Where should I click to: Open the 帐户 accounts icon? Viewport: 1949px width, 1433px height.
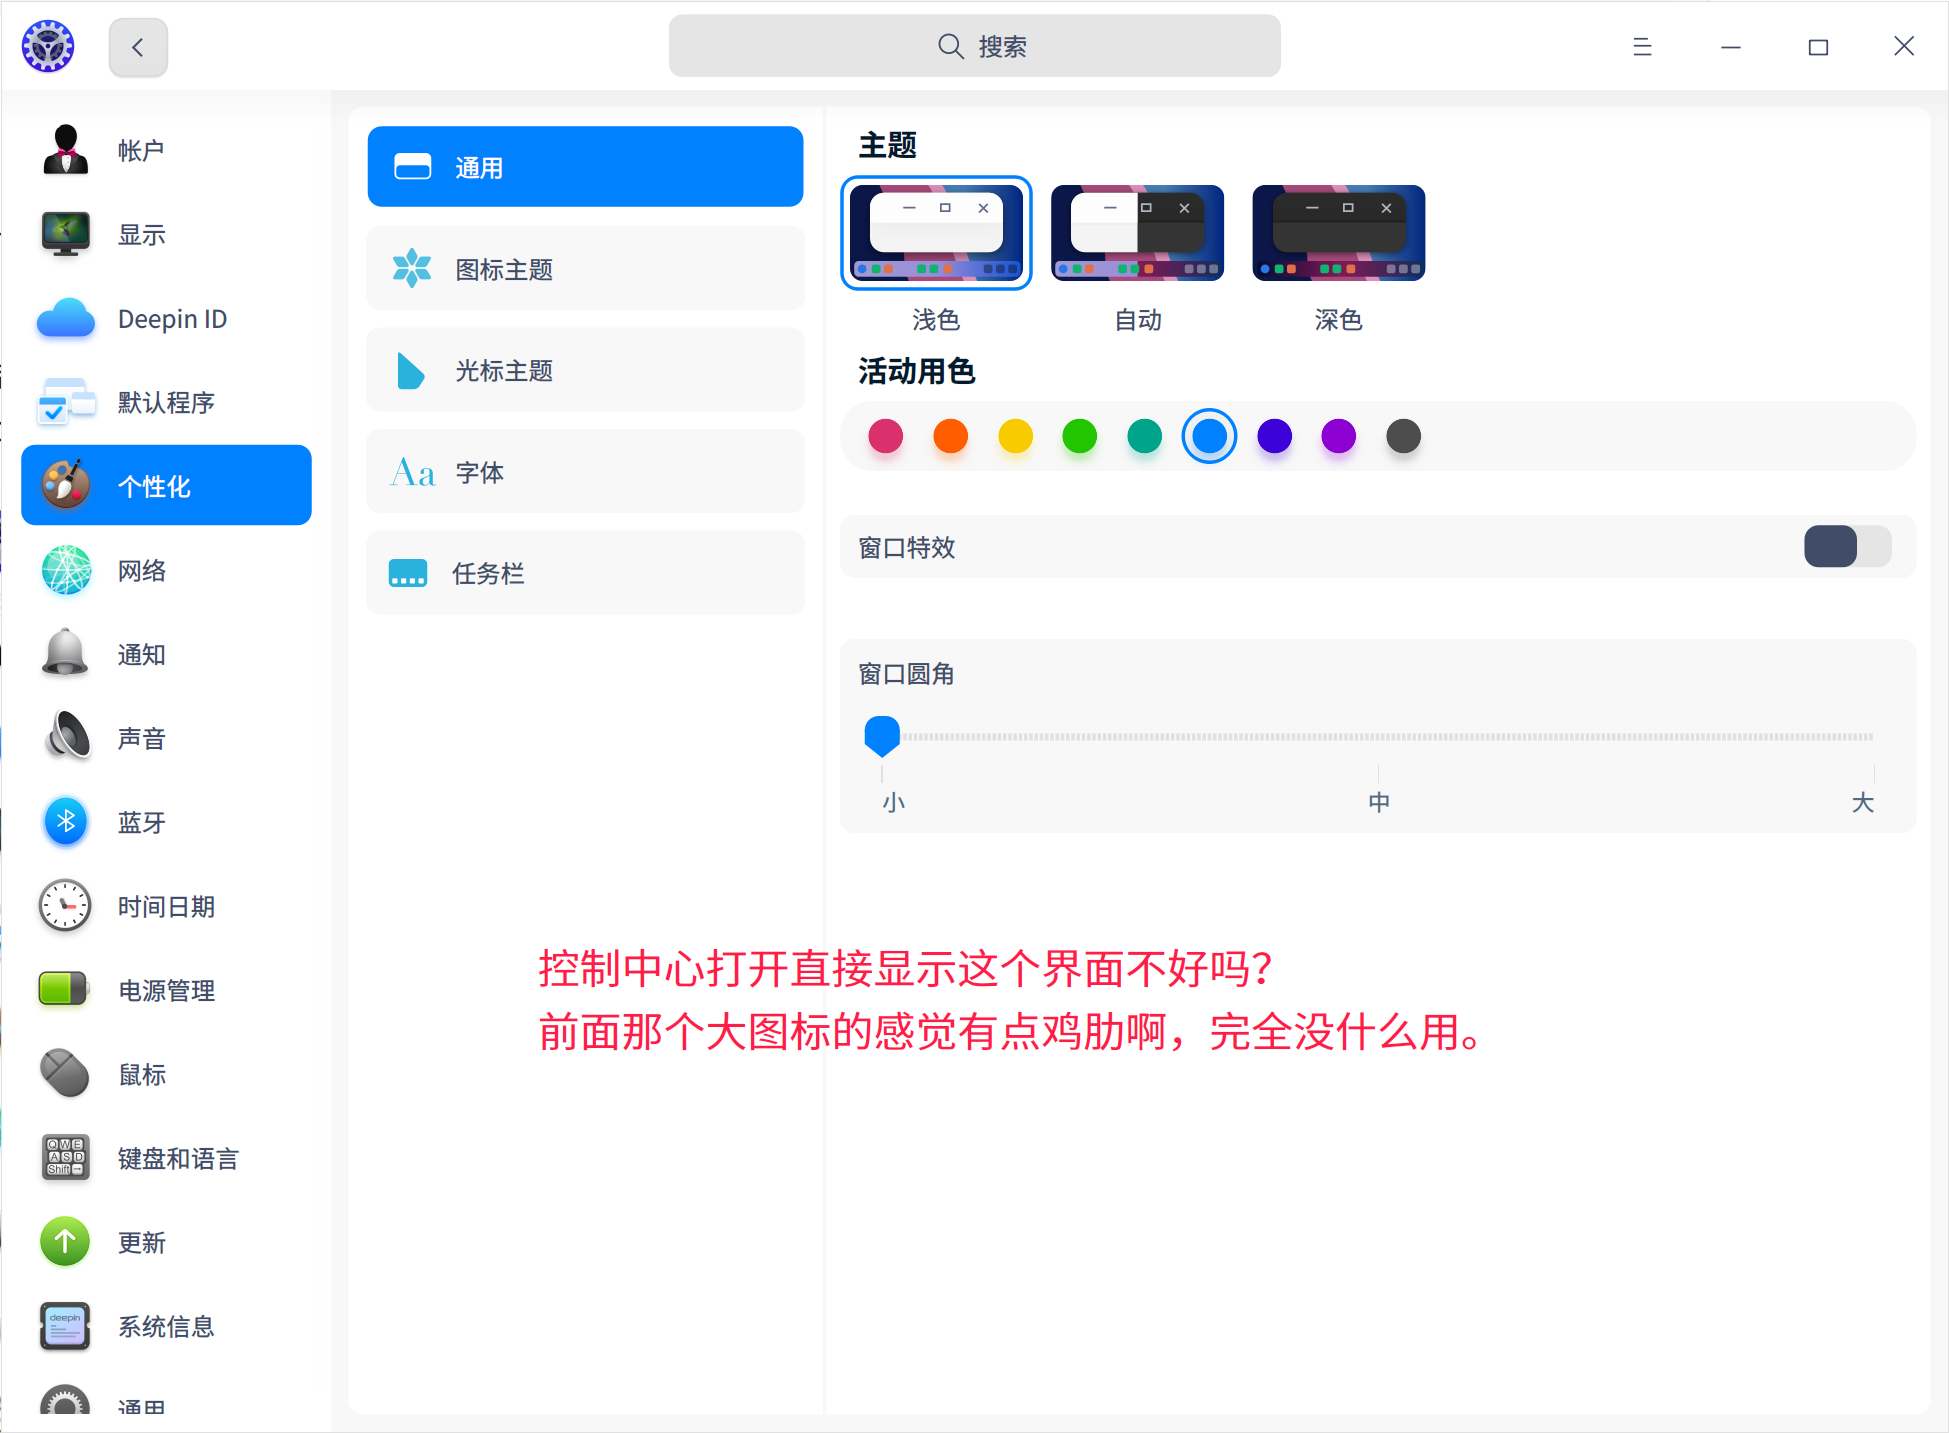pos(66,150)
